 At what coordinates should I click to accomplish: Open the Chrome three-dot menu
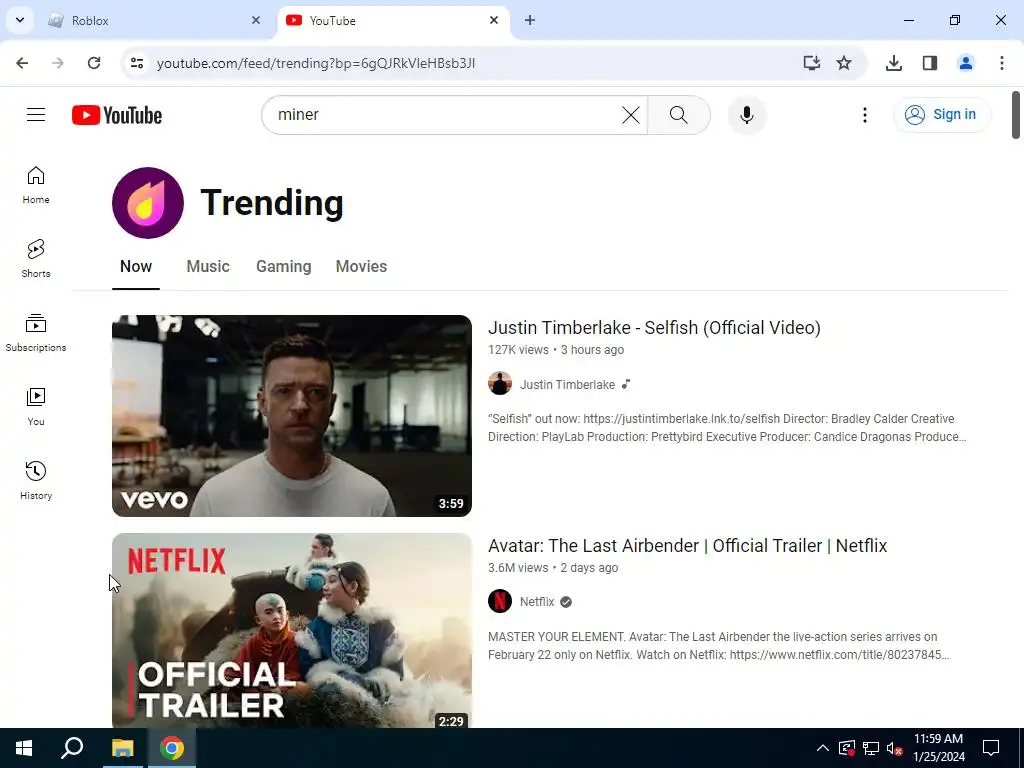click(1002, 63)
